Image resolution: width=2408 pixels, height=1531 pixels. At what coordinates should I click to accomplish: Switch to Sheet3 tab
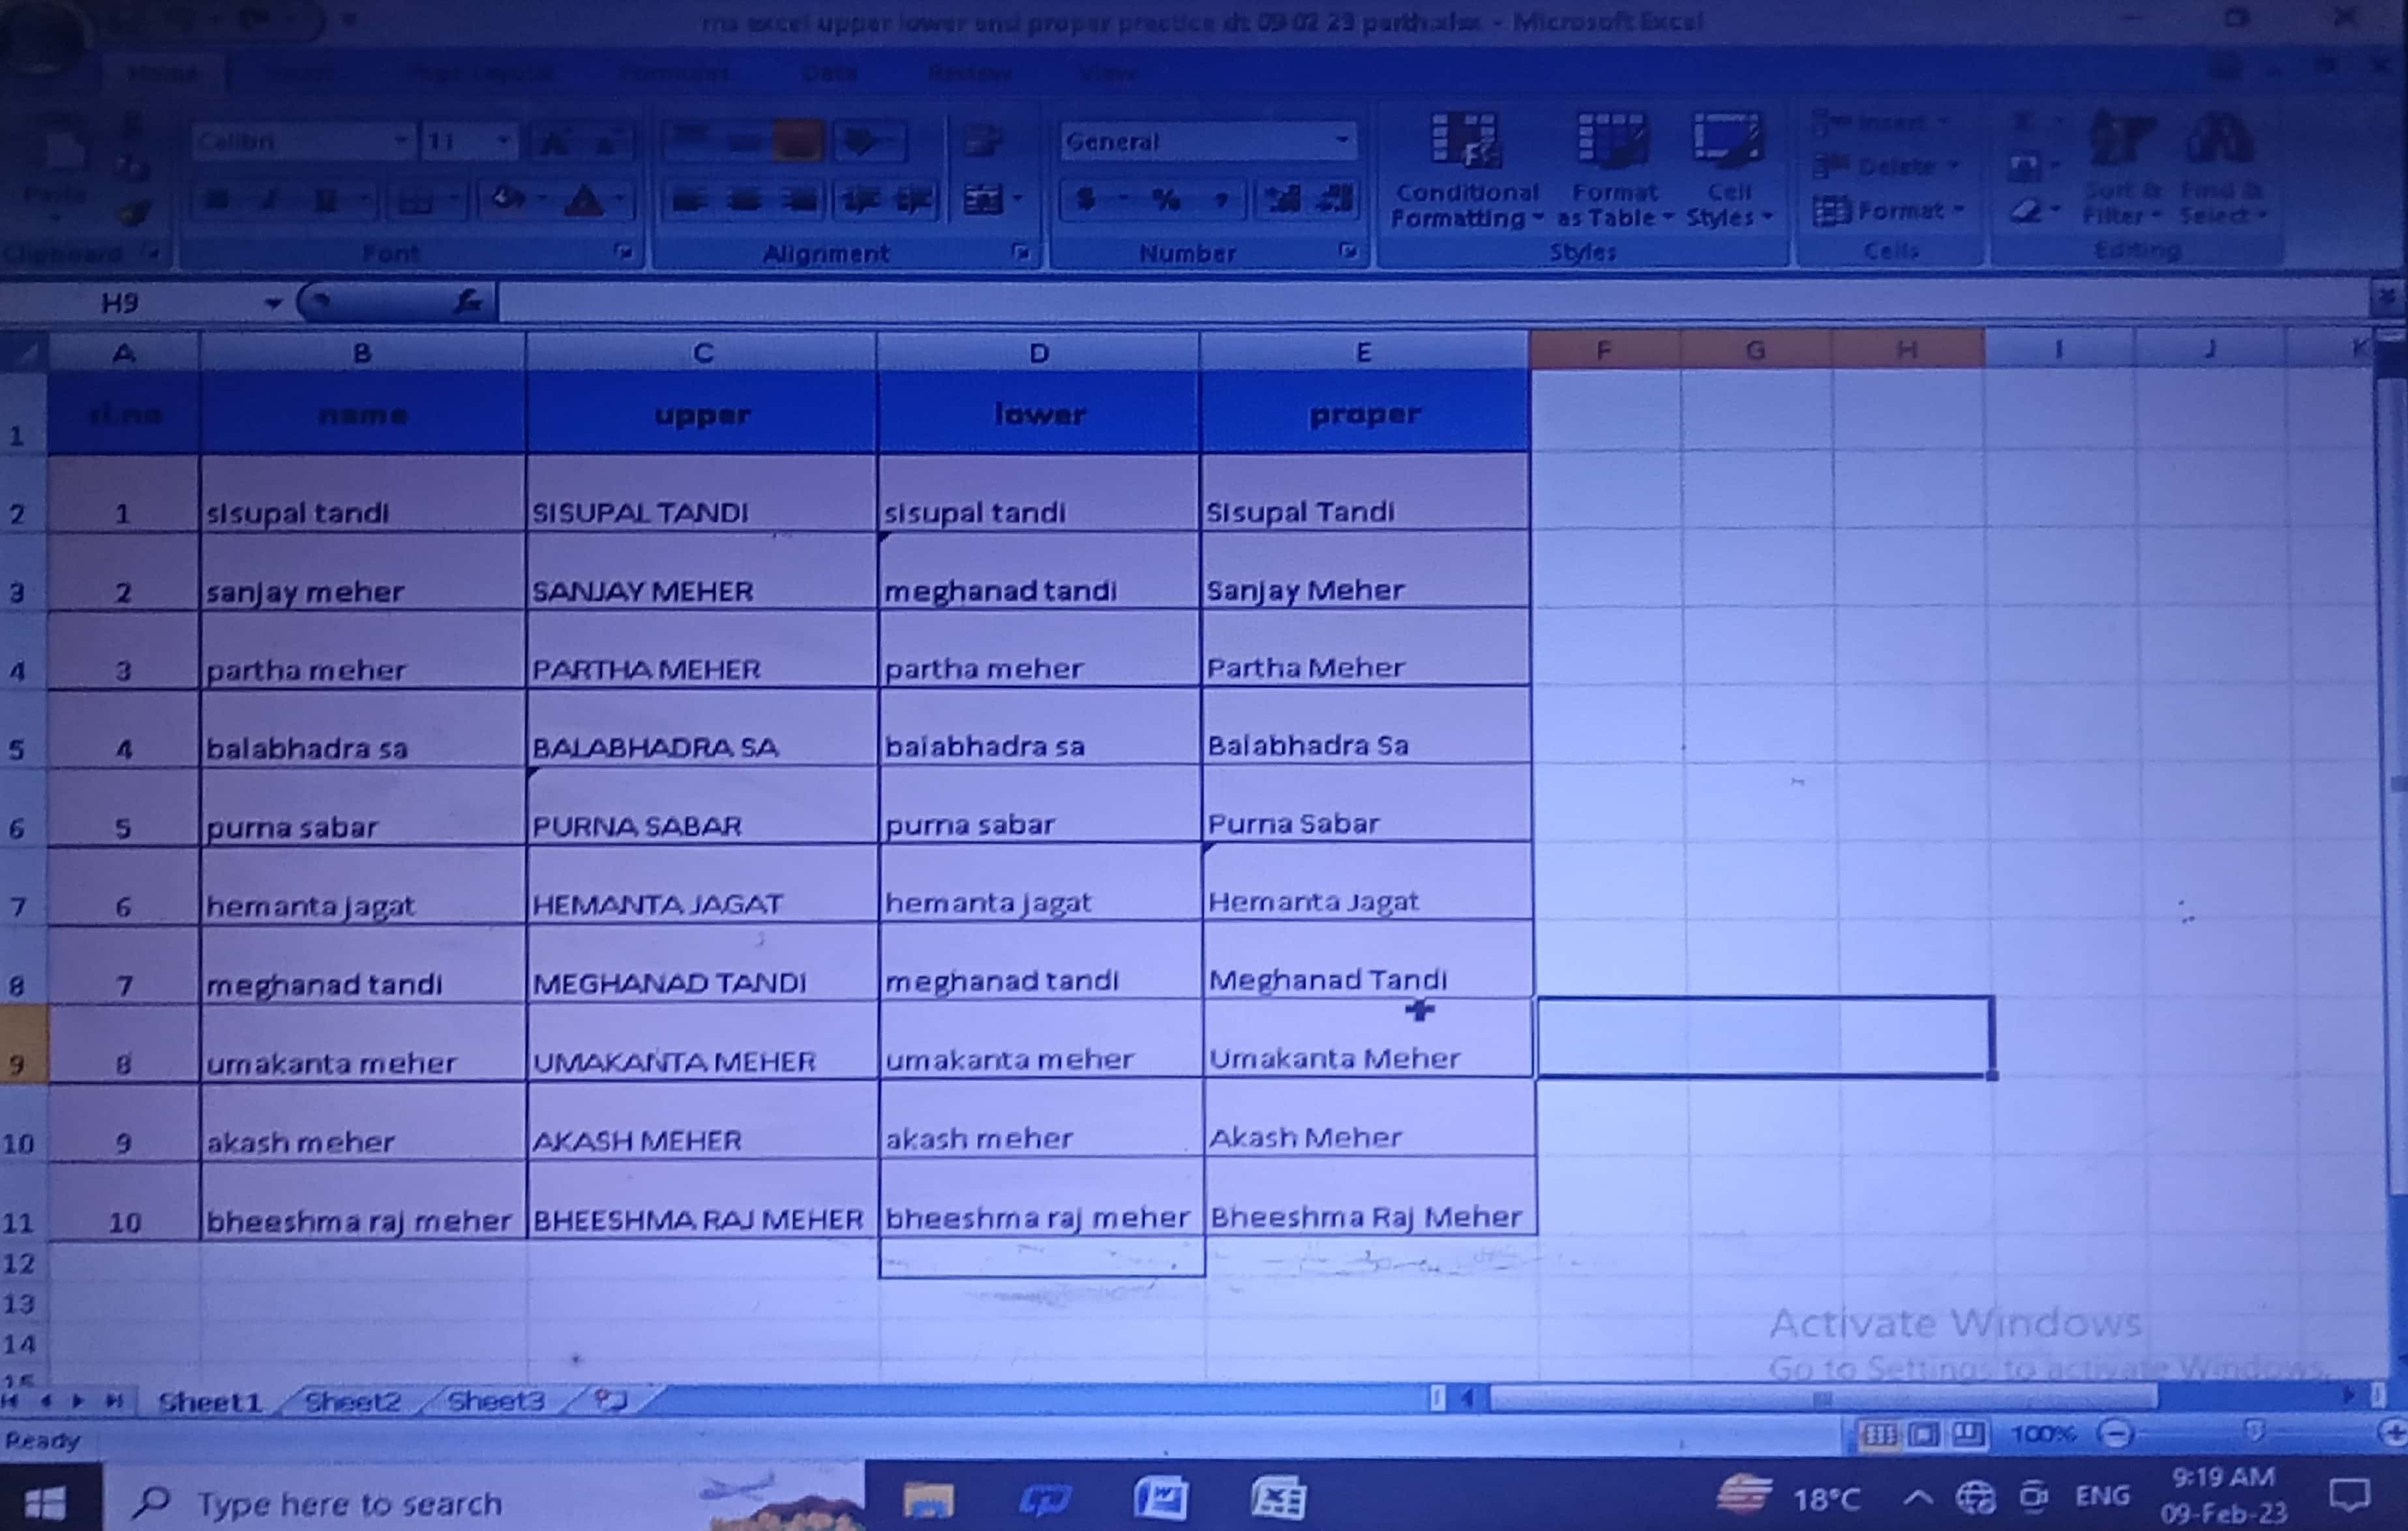[495, 1401]
